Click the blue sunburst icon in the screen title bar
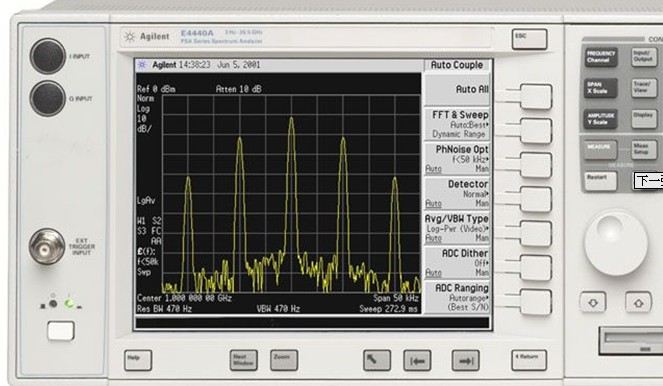 coord(142,65)
